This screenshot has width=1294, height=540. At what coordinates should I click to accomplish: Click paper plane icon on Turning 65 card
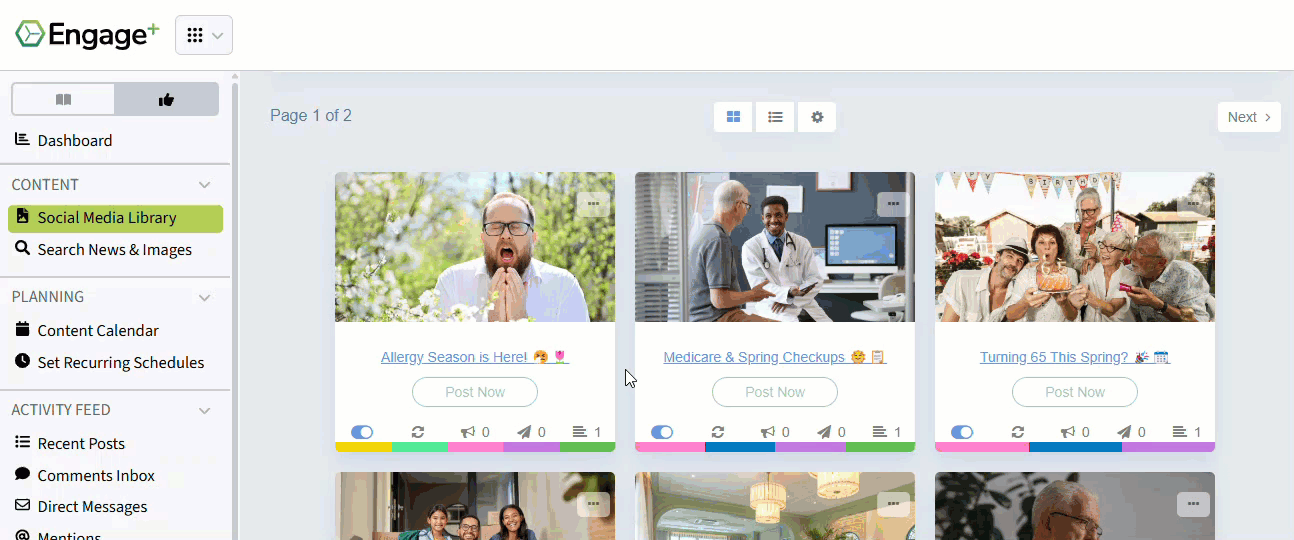[1124, 432]
